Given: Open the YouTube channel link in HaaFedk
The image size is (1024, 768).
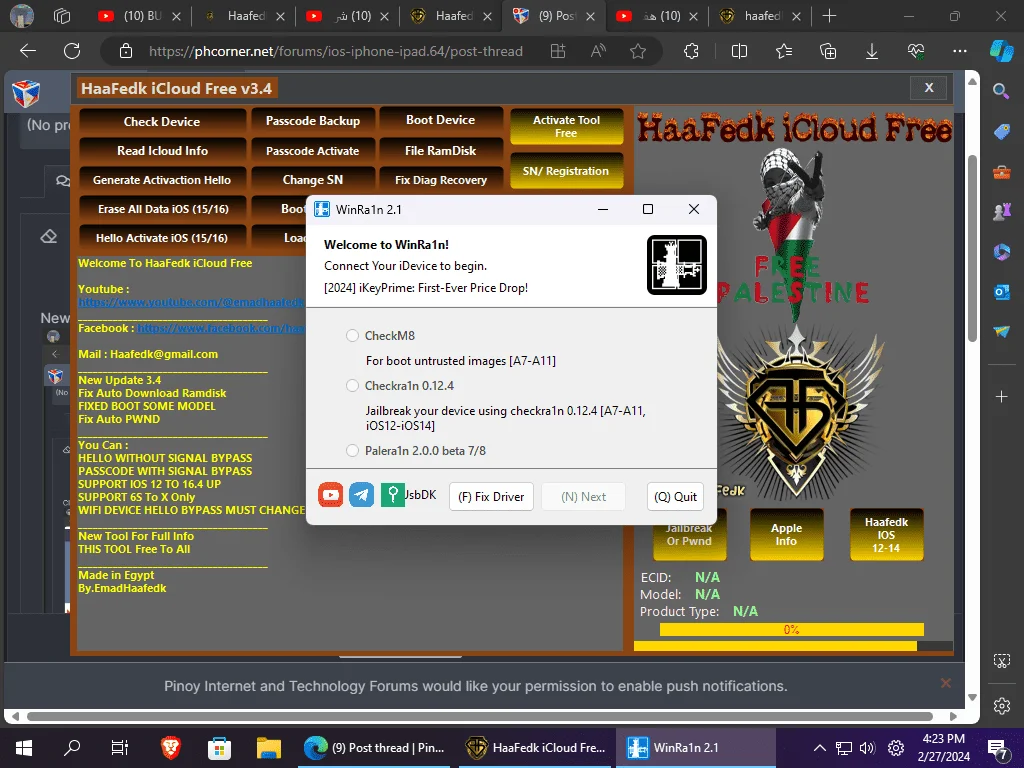Looking at the screenshot, I should click(191, 302).
